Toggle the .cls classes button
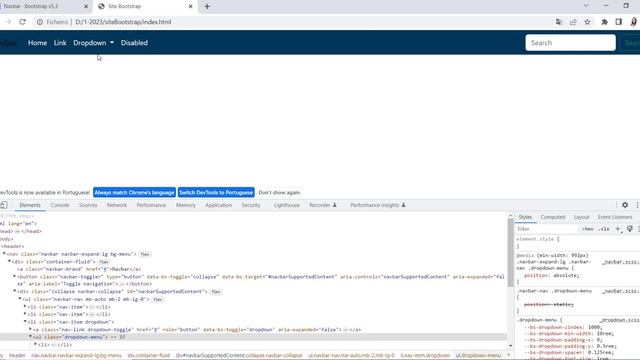This screenshot has height=360, width=640. pyautogui.click(x=604, y=229)
